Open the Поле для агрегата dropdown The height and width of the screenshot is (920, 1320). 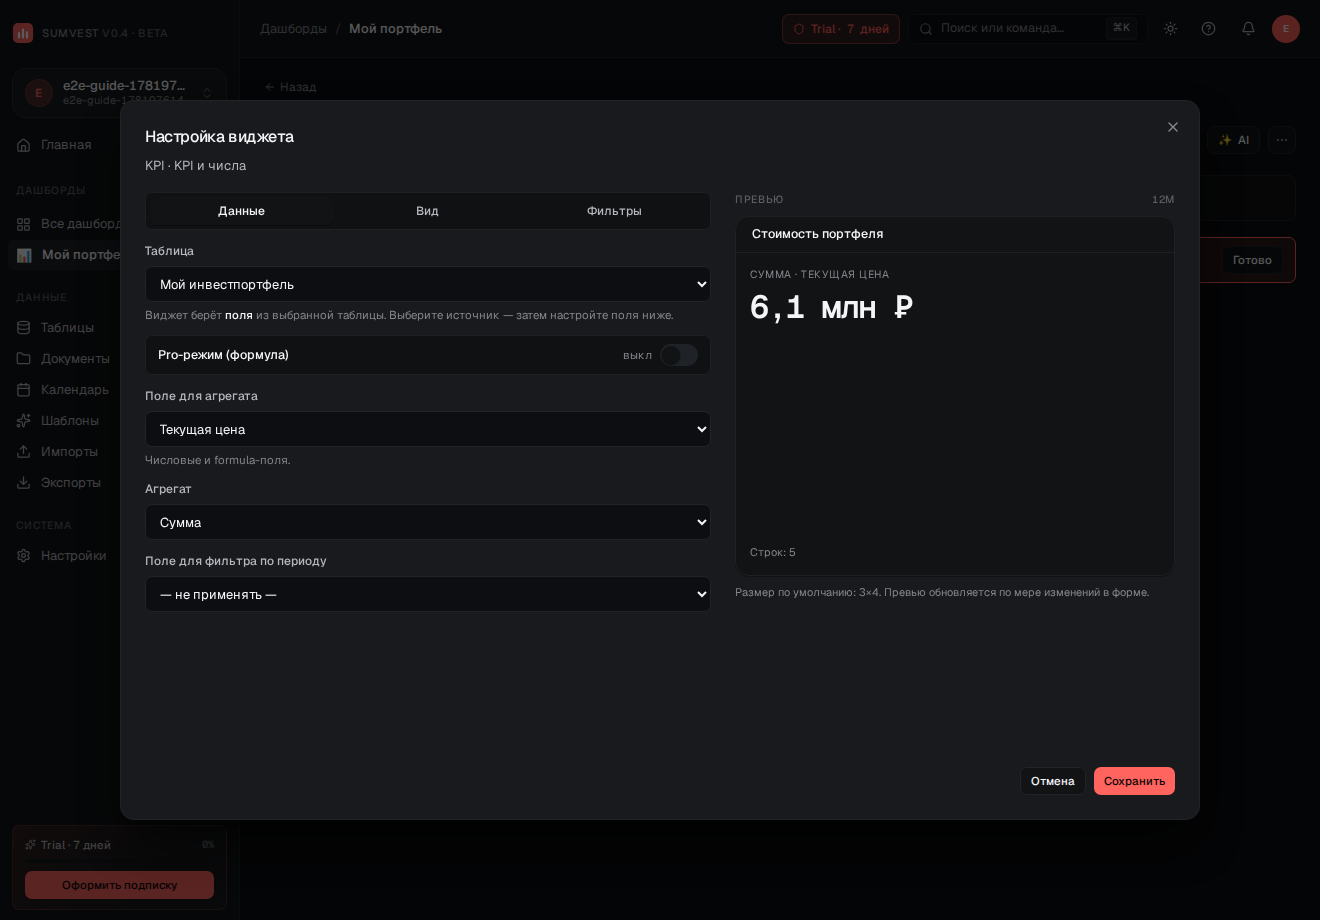tap(428, 429)
